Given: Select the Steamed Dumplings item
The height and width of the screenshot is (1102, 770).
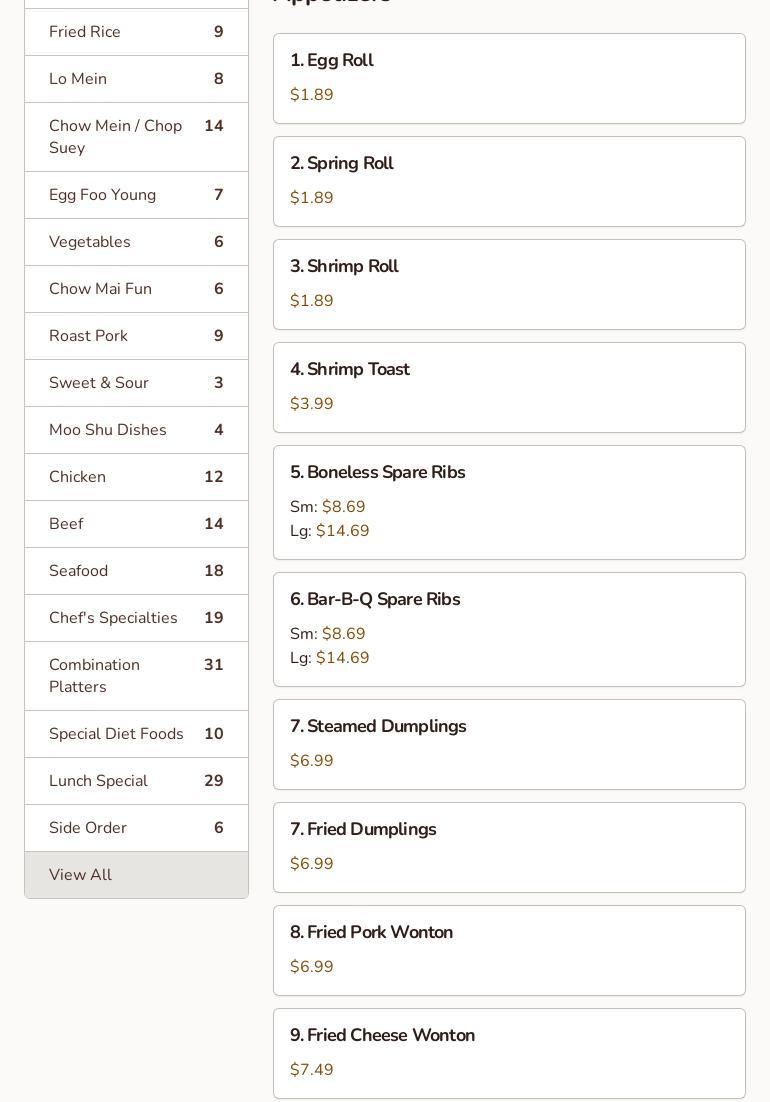Looking at the screenshot, I should [x=509, y=744].
